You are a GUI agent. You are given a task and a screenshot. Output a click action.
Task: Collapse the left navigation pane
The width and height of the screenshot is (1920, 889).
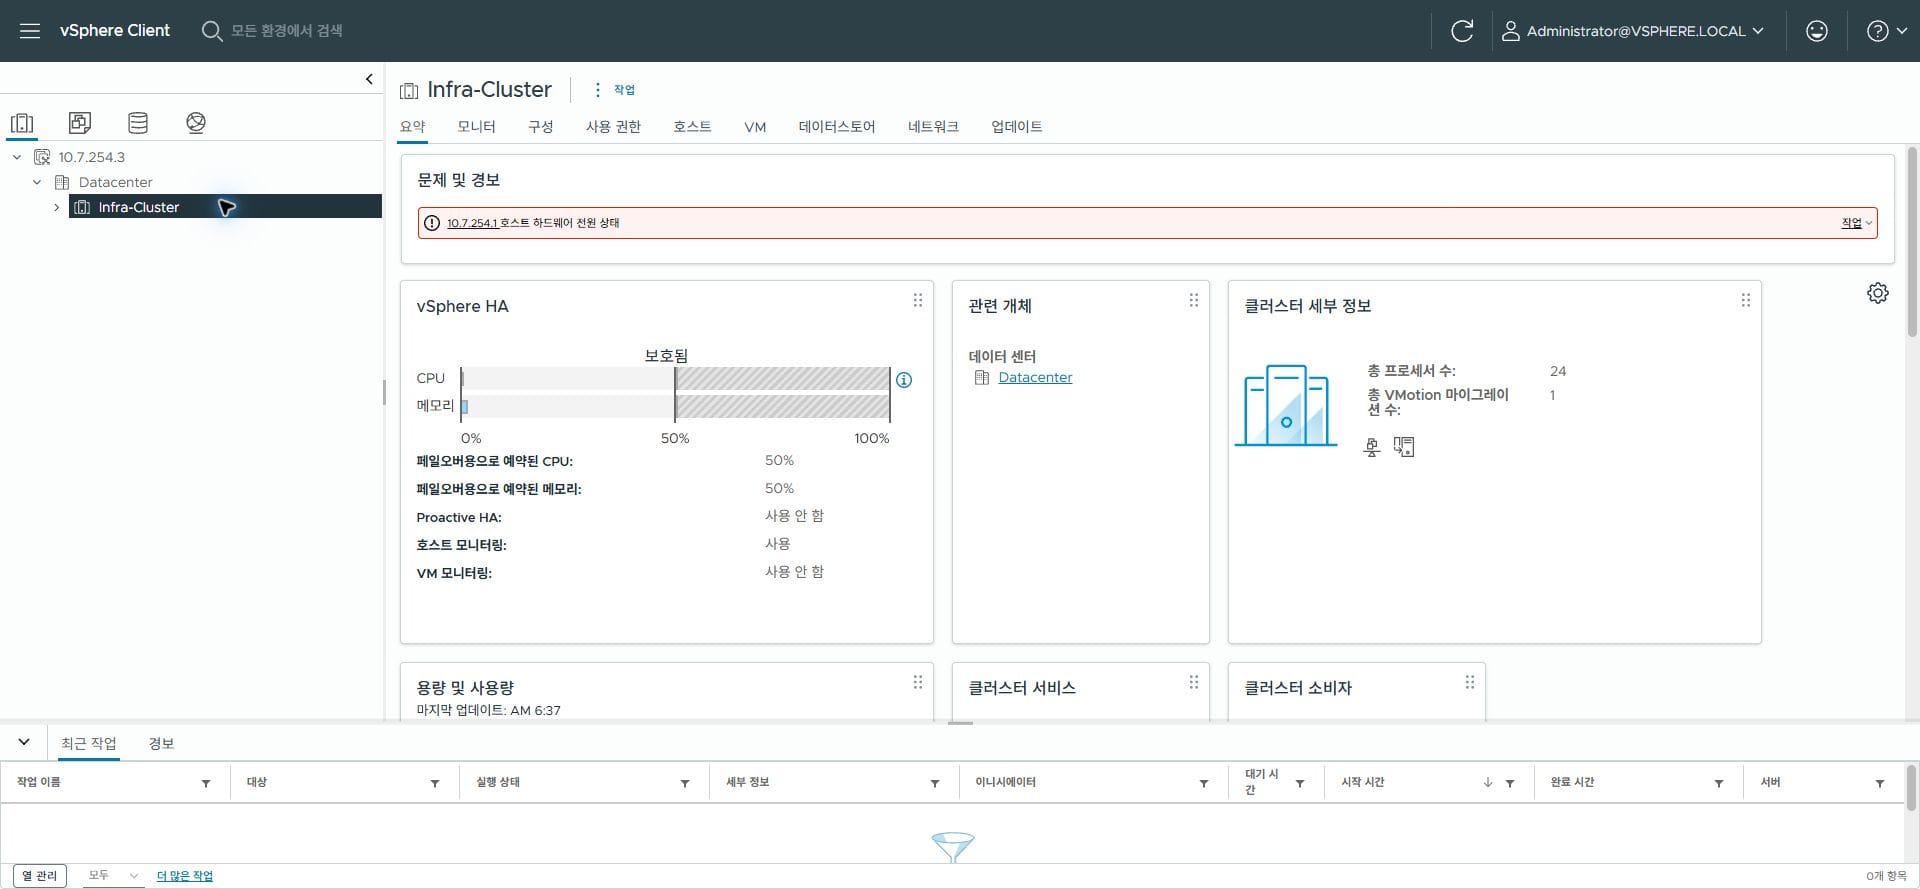tap(369, 79)
